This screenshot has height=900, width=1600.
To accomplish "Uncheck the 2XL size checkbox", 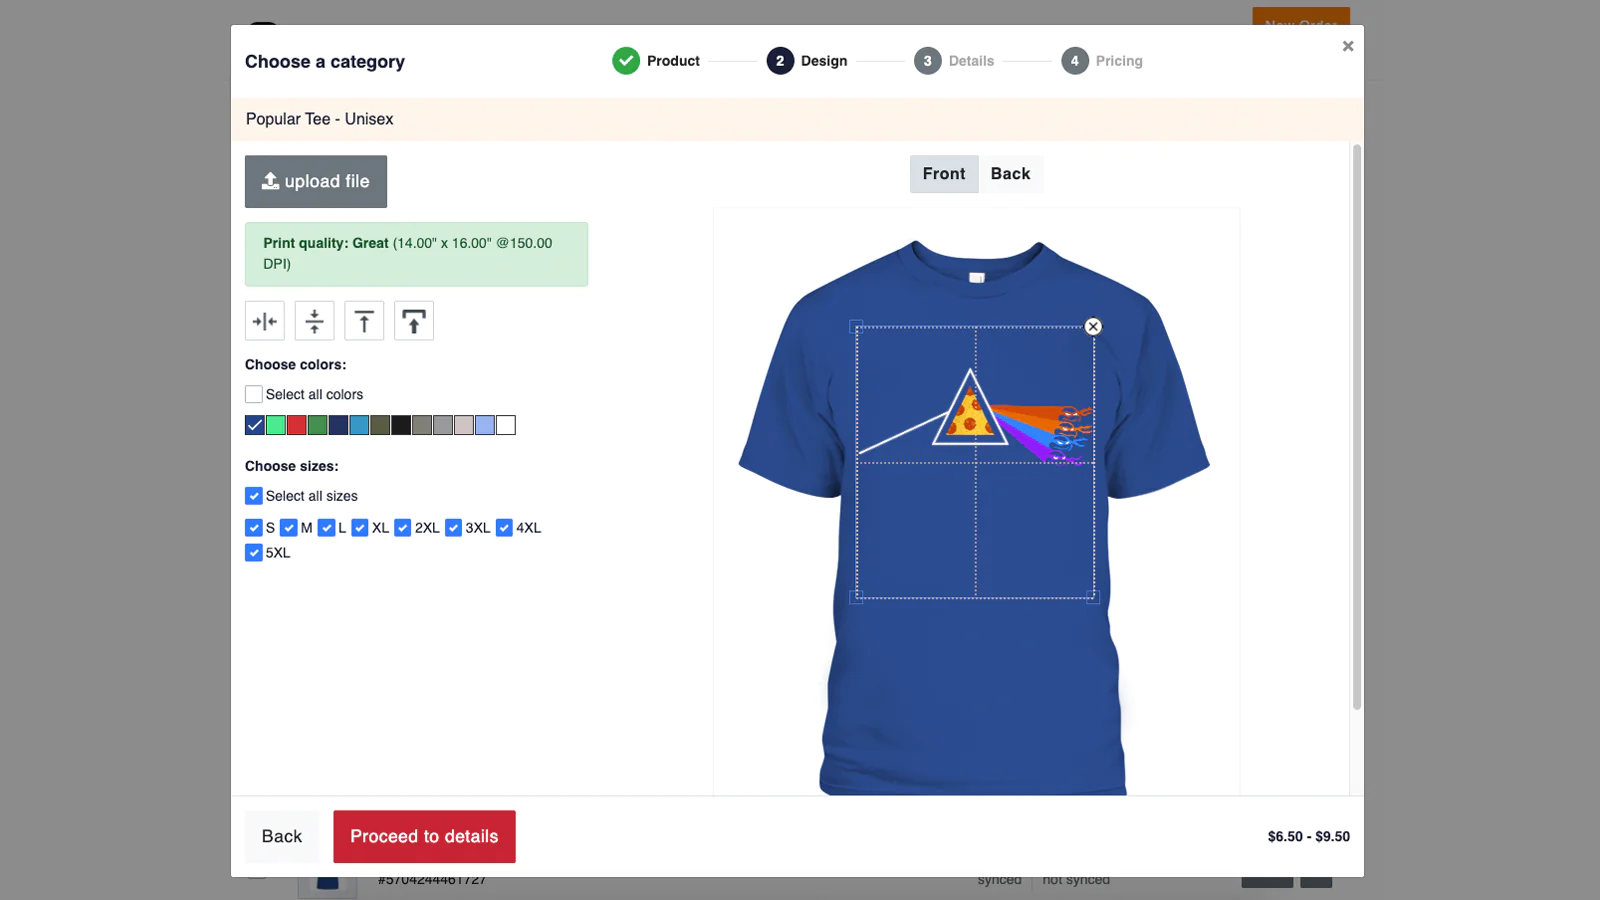I will click(403, 528).
